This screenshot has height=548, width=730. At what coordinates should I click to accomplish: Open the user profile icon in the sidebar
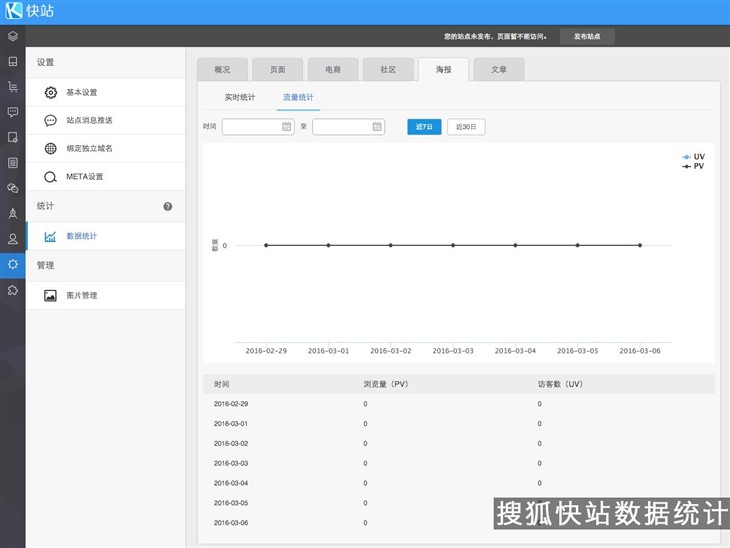(x=13, y=239)
